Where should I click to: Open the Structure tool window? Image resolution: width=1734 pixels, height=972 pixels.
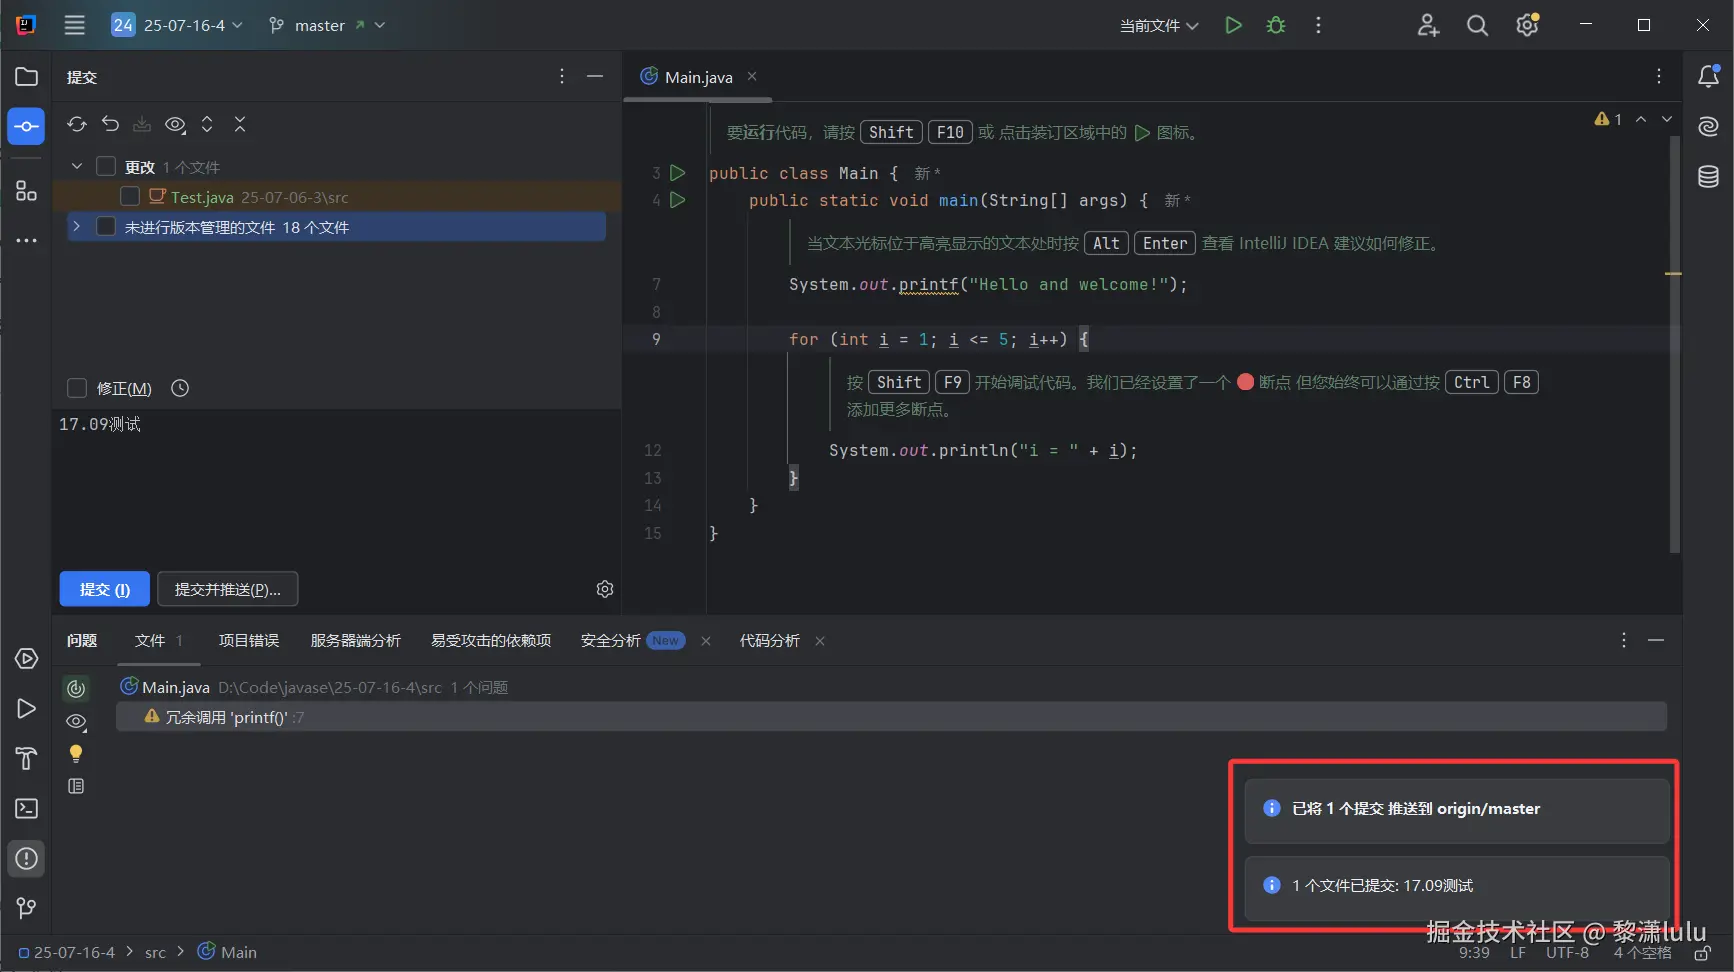(x=26, y=190)
